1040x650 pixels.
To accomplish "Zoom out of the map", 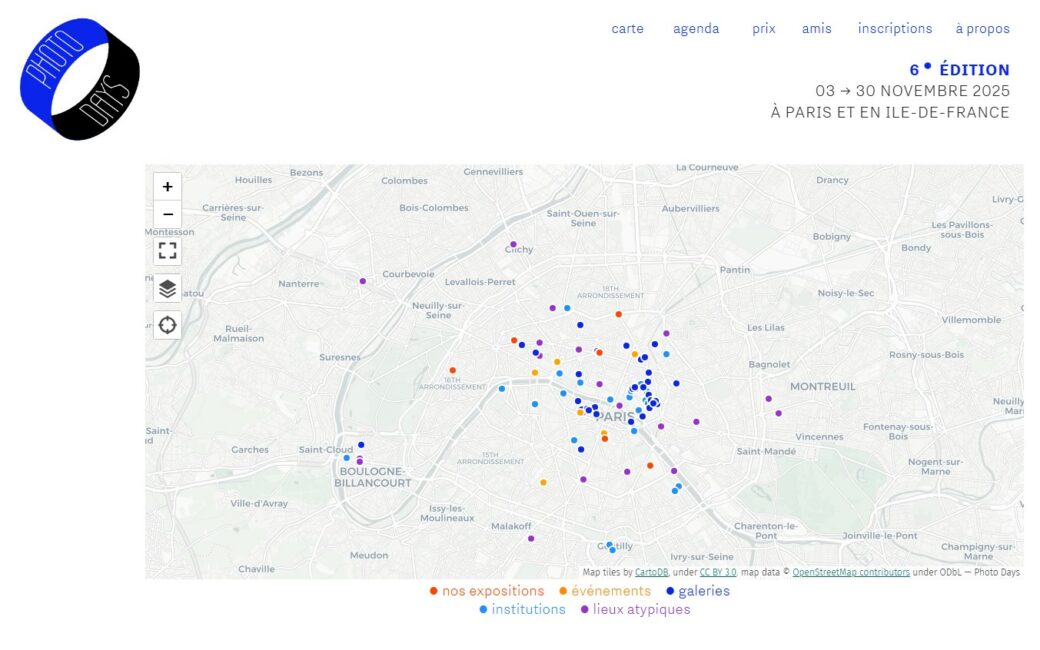I will [x=167, y=214].
